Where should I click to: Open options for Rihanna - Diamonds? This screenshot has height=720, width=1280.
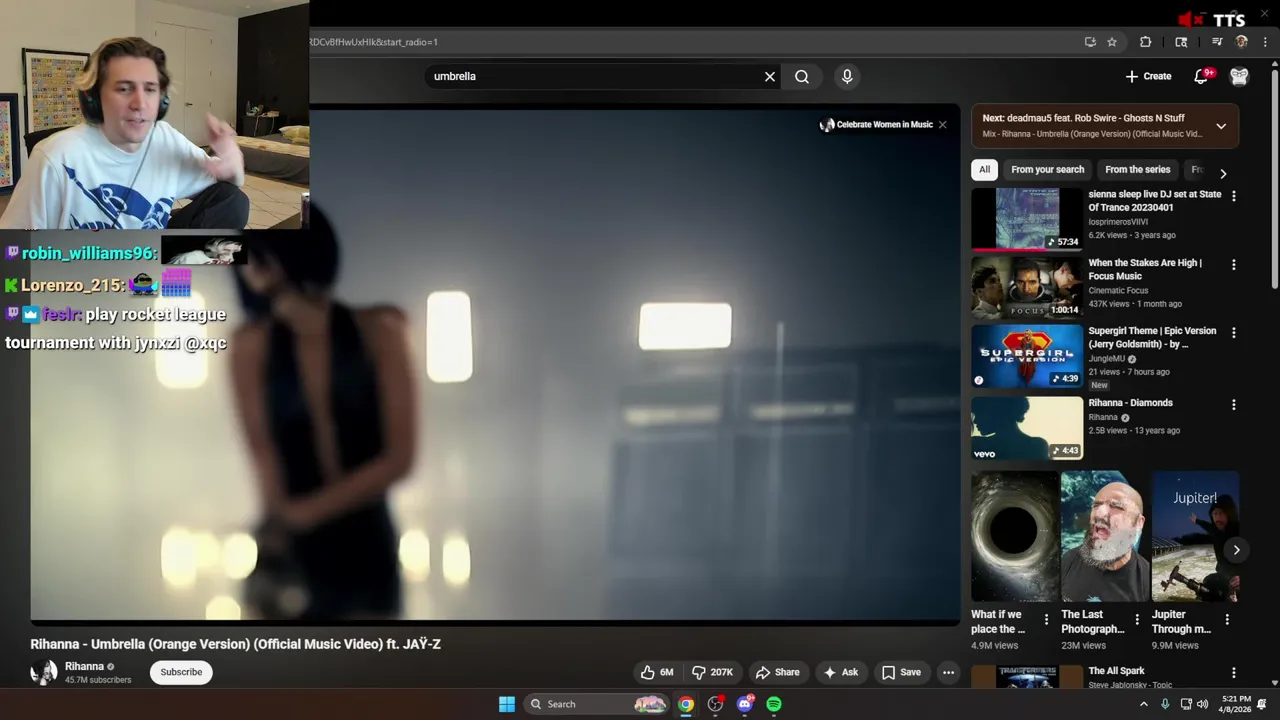pos(1233,405)
